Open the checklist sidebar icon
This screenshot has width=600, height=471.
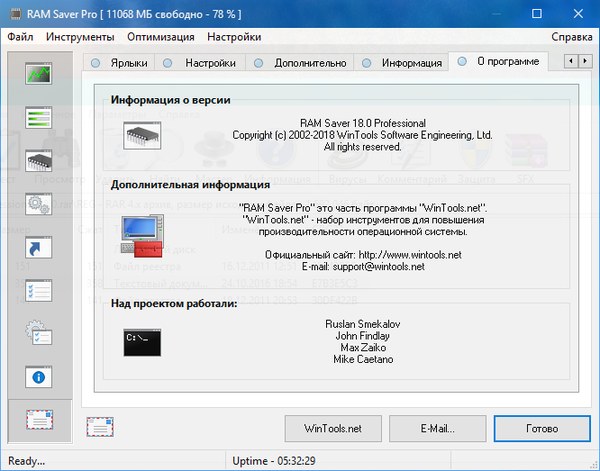click(x=39, y=290)
